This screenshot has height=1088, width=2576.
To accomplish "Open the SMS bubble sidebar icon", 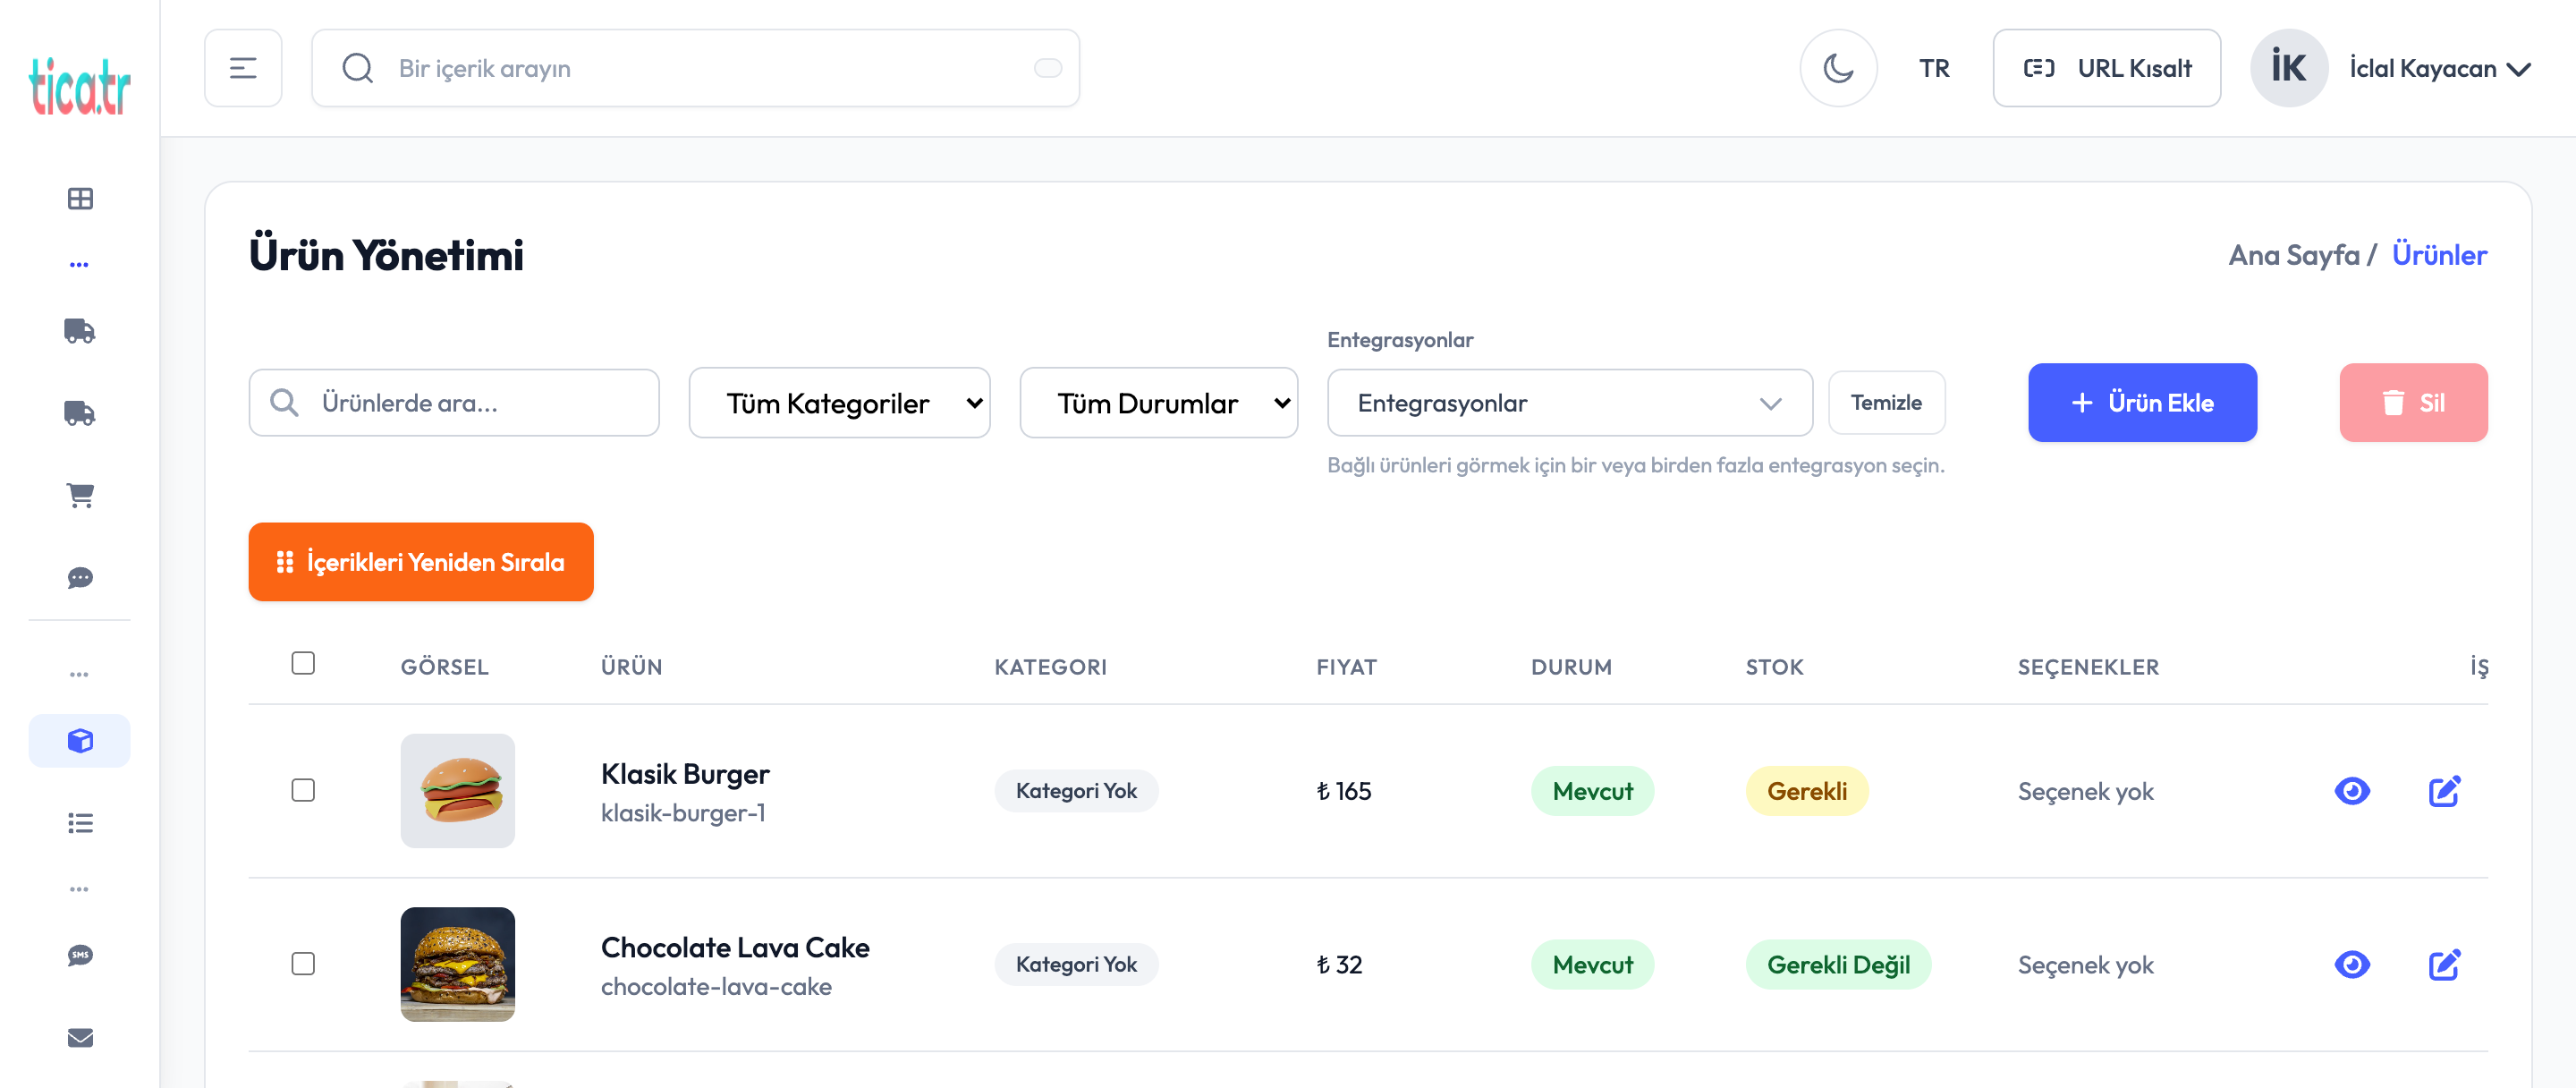I will (80, 955).
